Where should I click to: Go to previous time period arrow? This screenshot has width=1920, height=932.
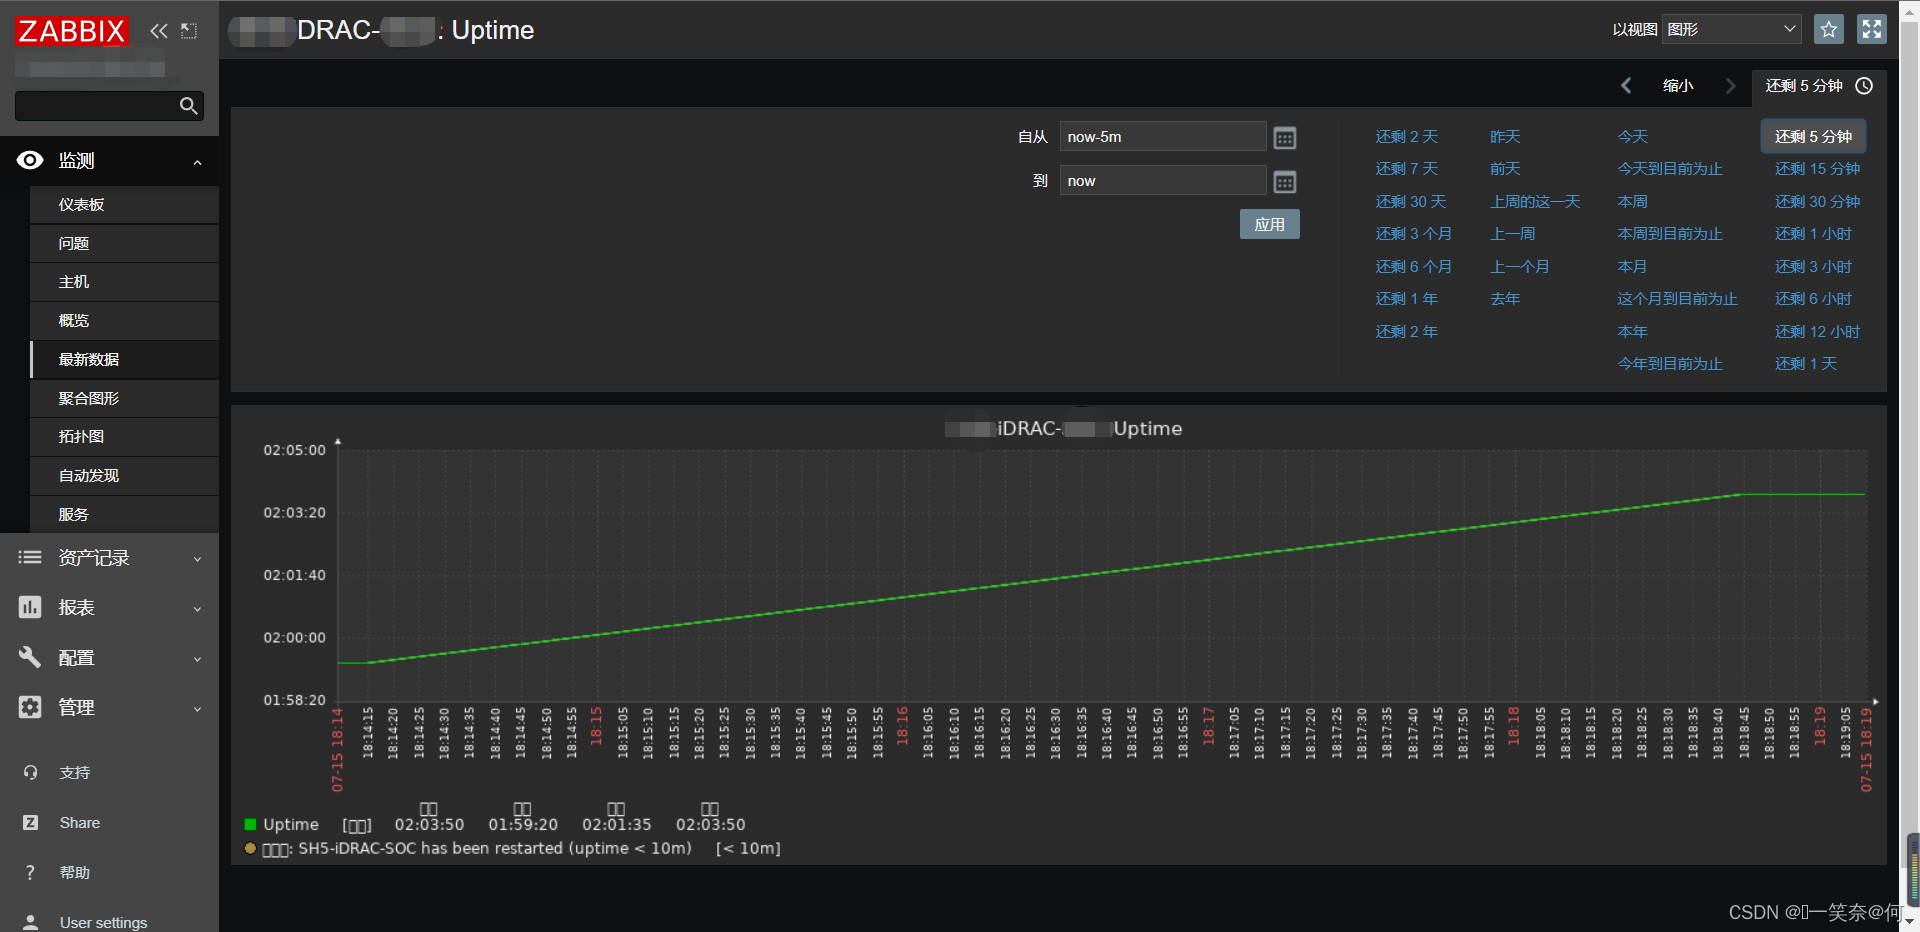[1626, 86]
